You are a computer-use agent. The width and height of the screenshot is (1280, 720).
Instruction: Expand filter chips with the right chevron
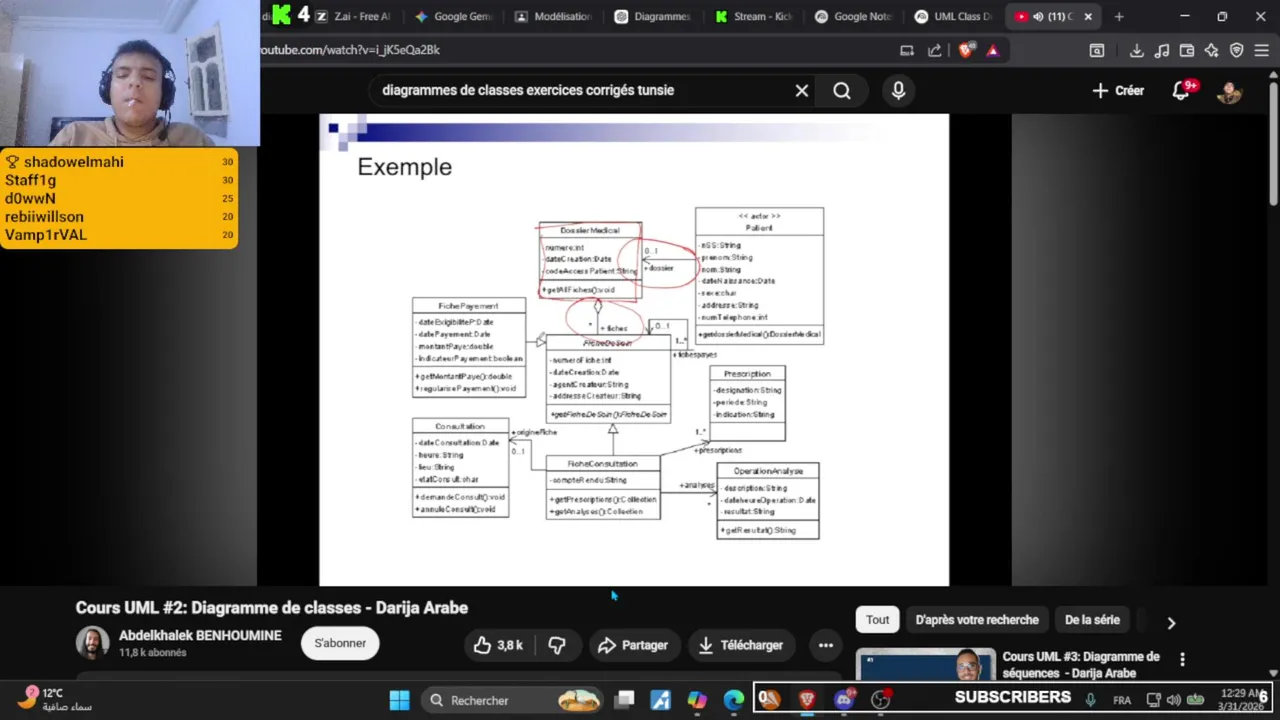point(1171,622)
